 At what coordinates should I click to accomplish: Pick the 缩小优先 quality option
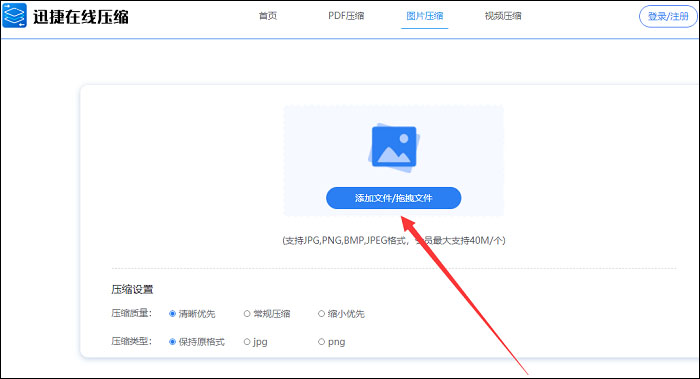[342, 314]
